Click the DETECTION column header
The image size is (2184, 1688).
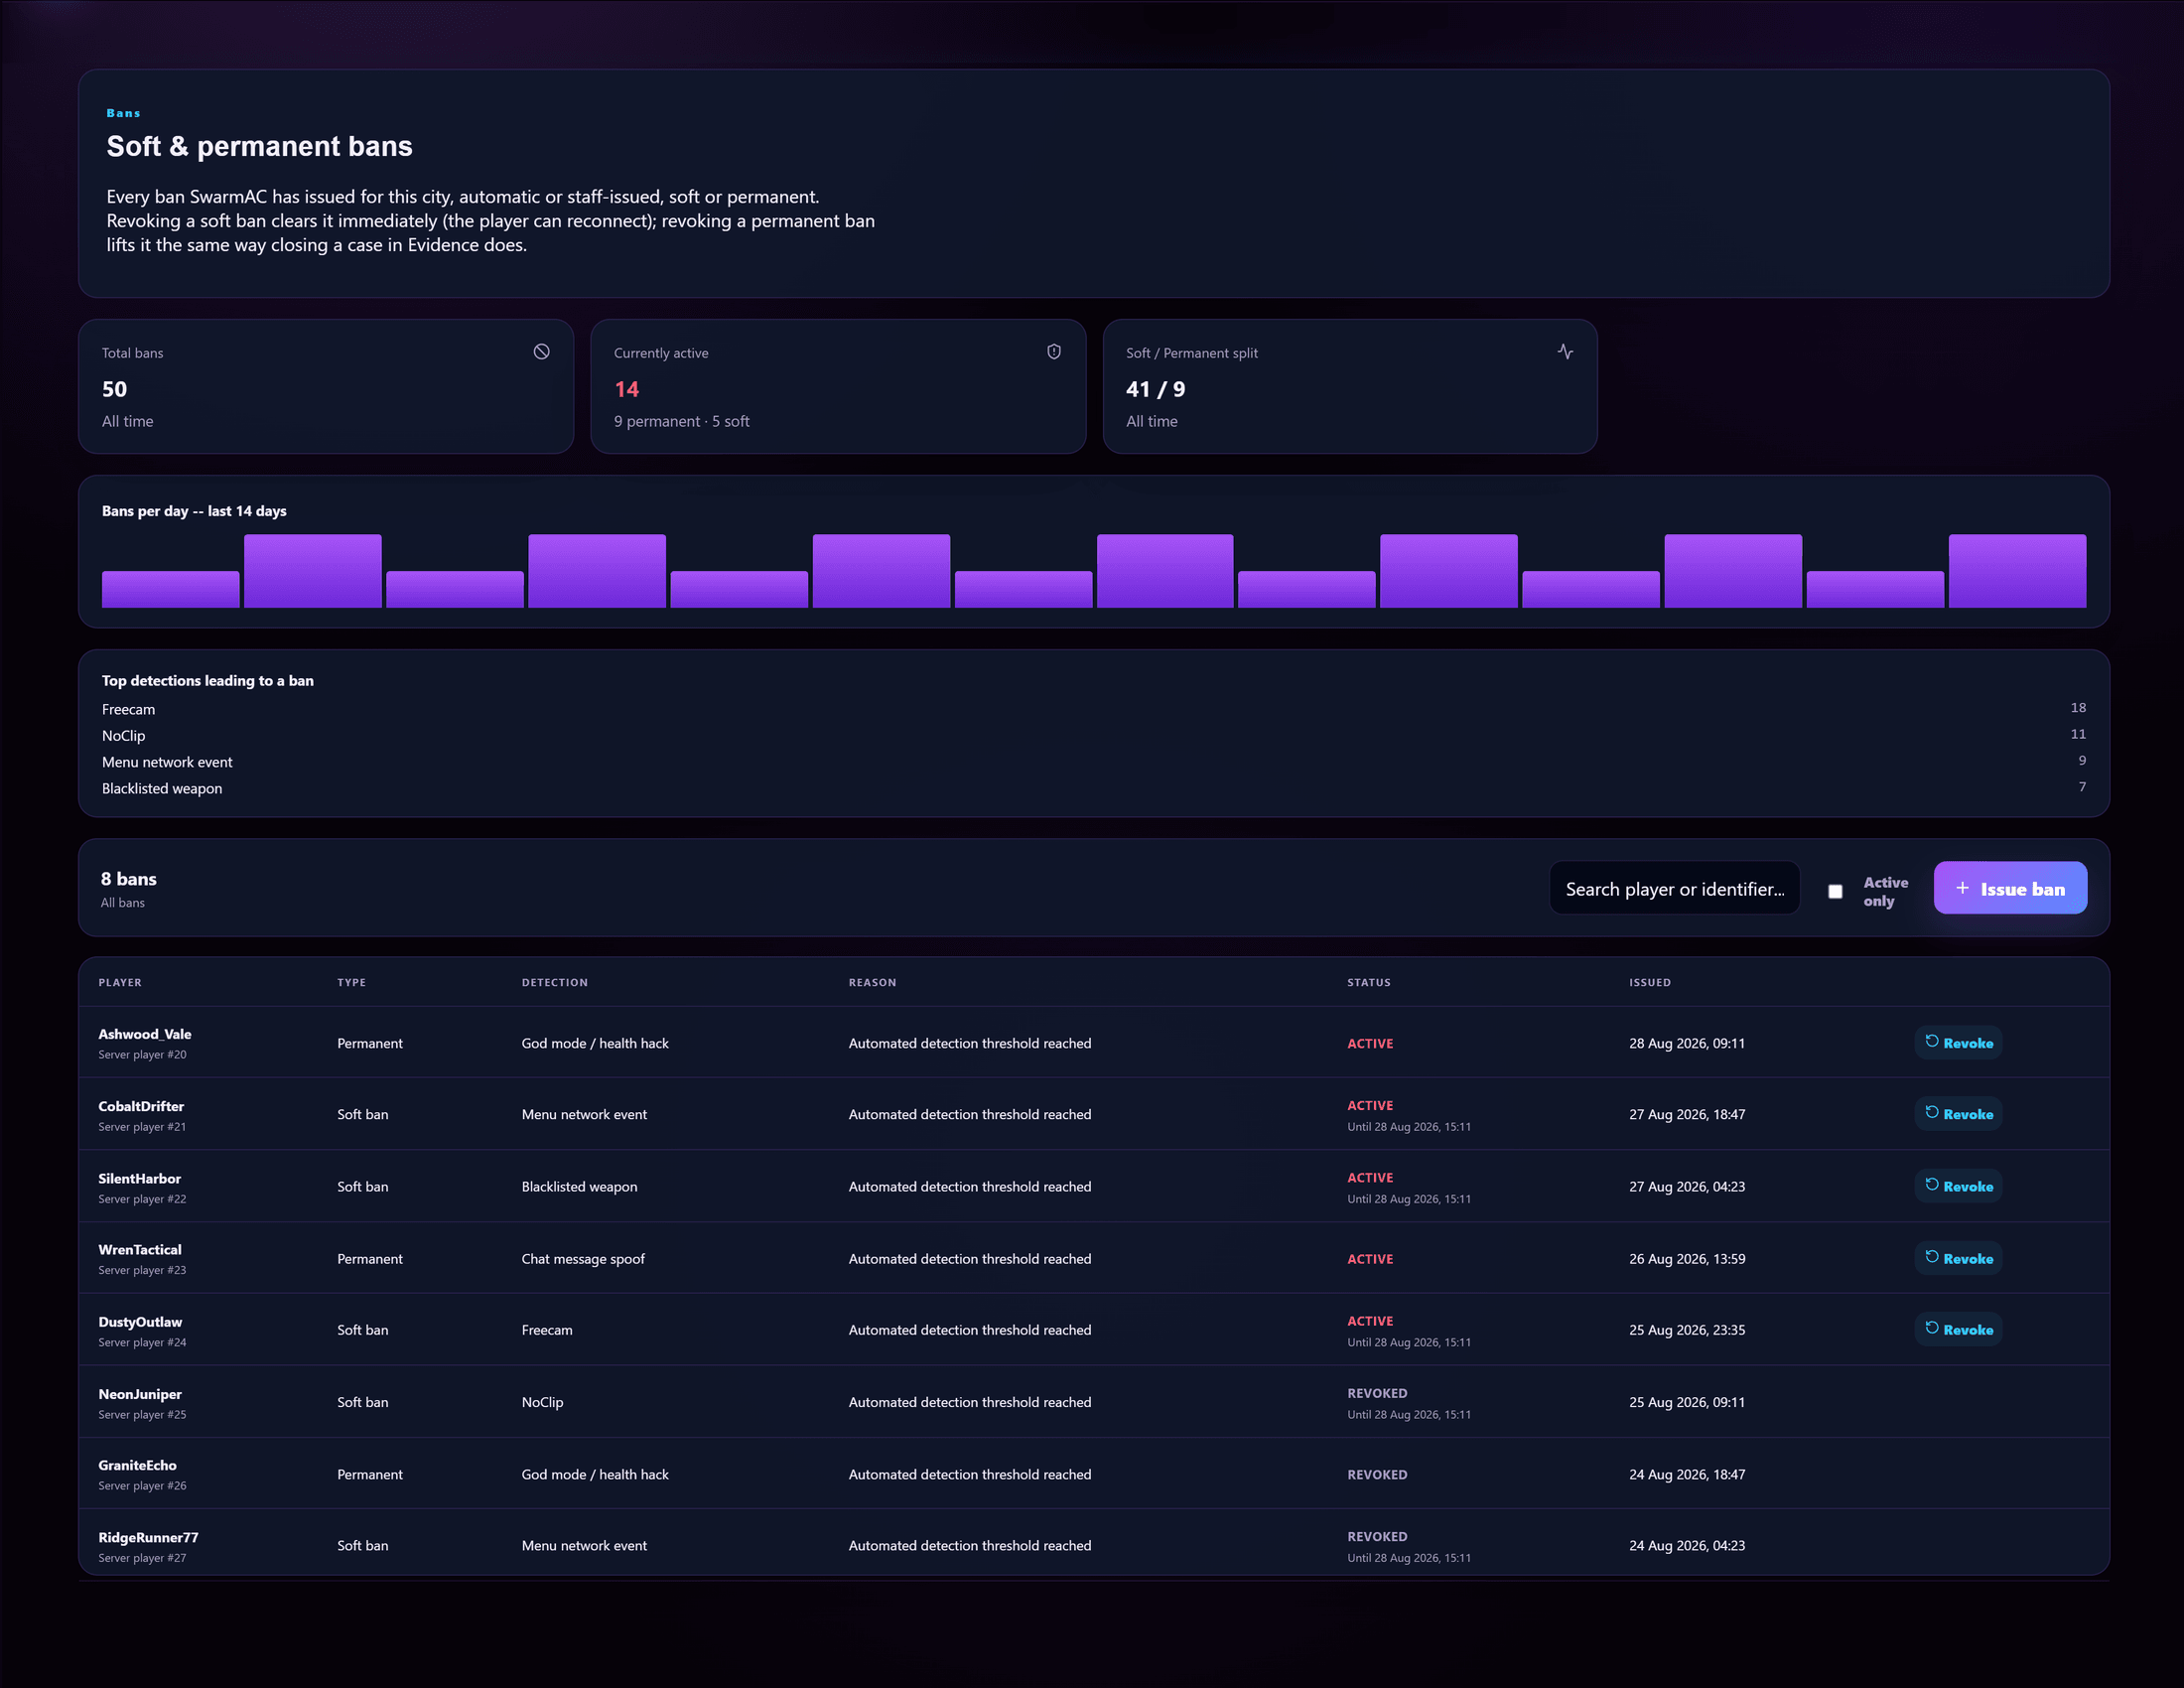click(554, 982)
